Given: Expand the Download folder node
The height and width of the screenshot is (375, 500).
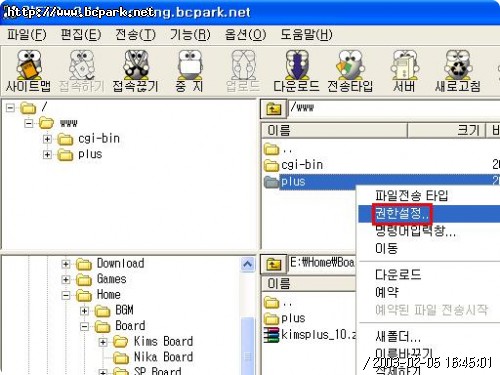Looking at the screenshot, I should coord(66,264).
